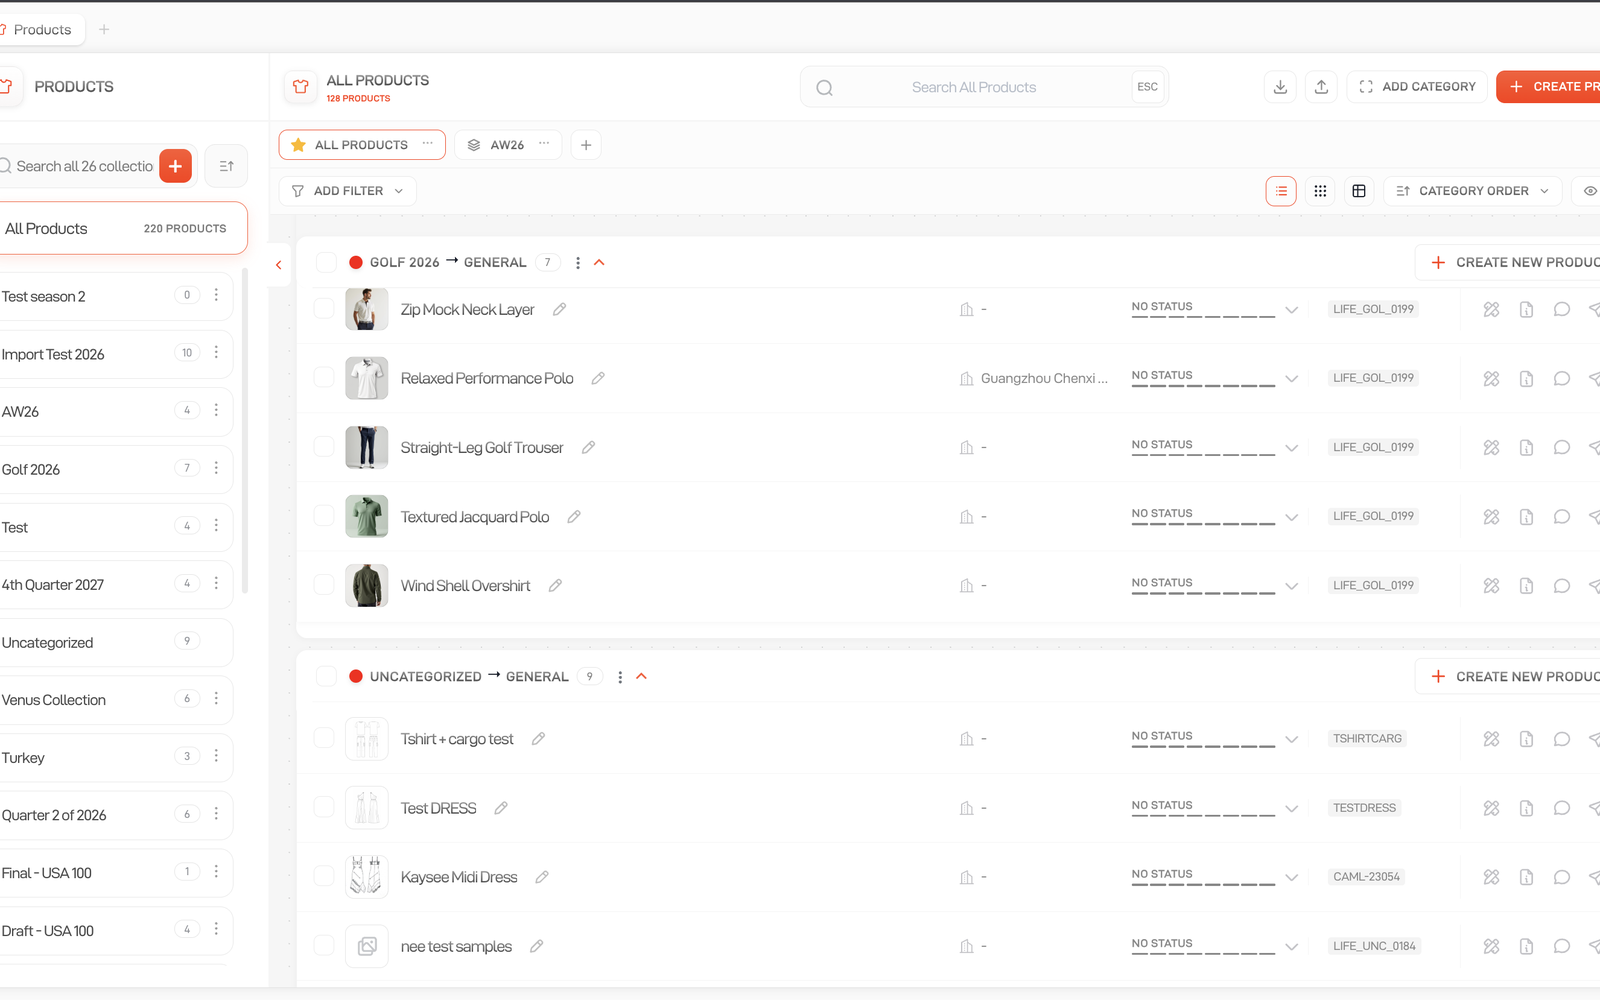Image resolution: width=1600 pixels, height=1000 pixels.
Task: Edit the Straight-Leg Golf Trouser name
Action: point(589,448)
